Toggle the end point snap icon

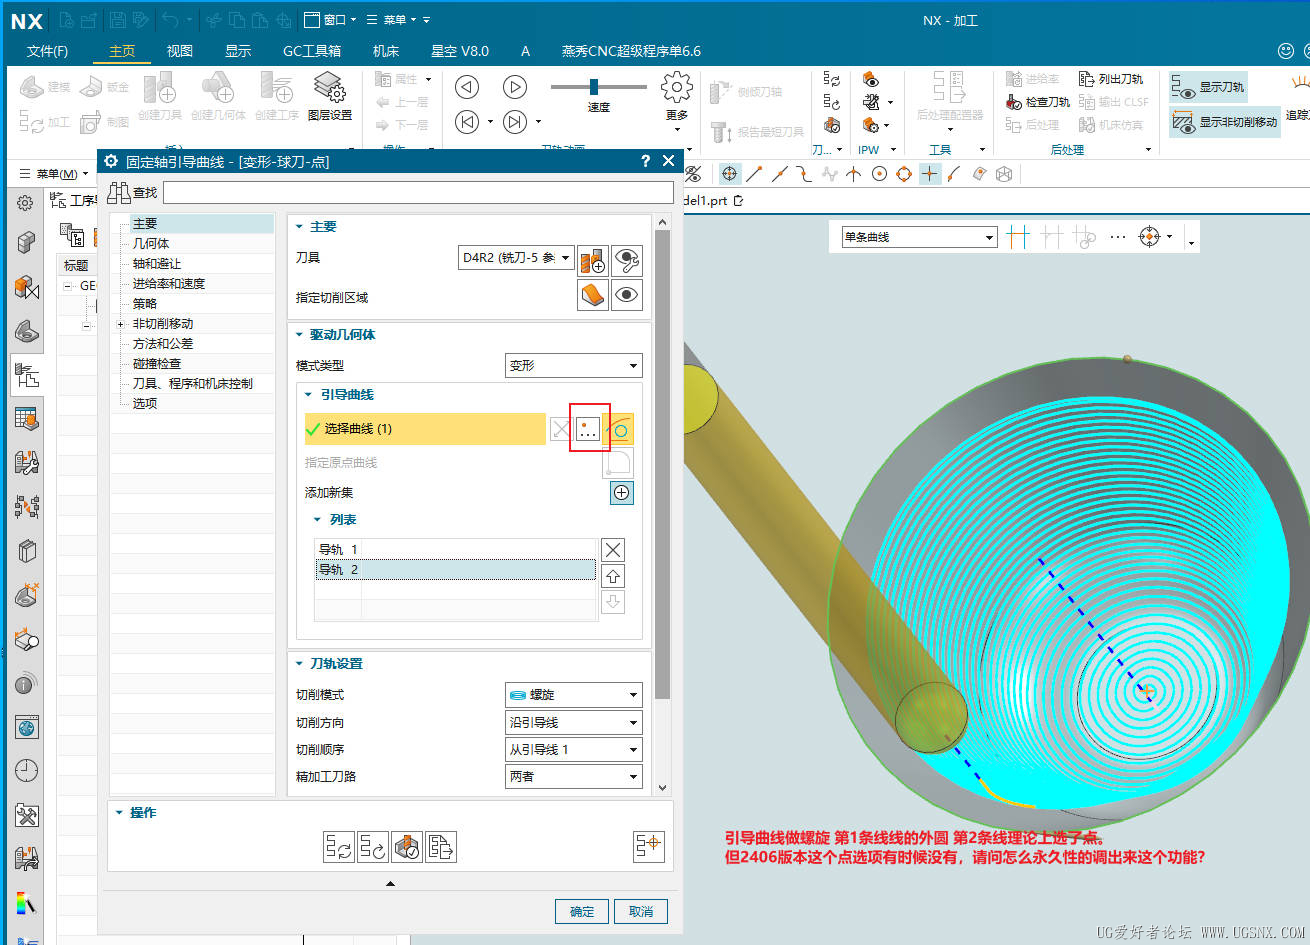click(x=755, y=174)
